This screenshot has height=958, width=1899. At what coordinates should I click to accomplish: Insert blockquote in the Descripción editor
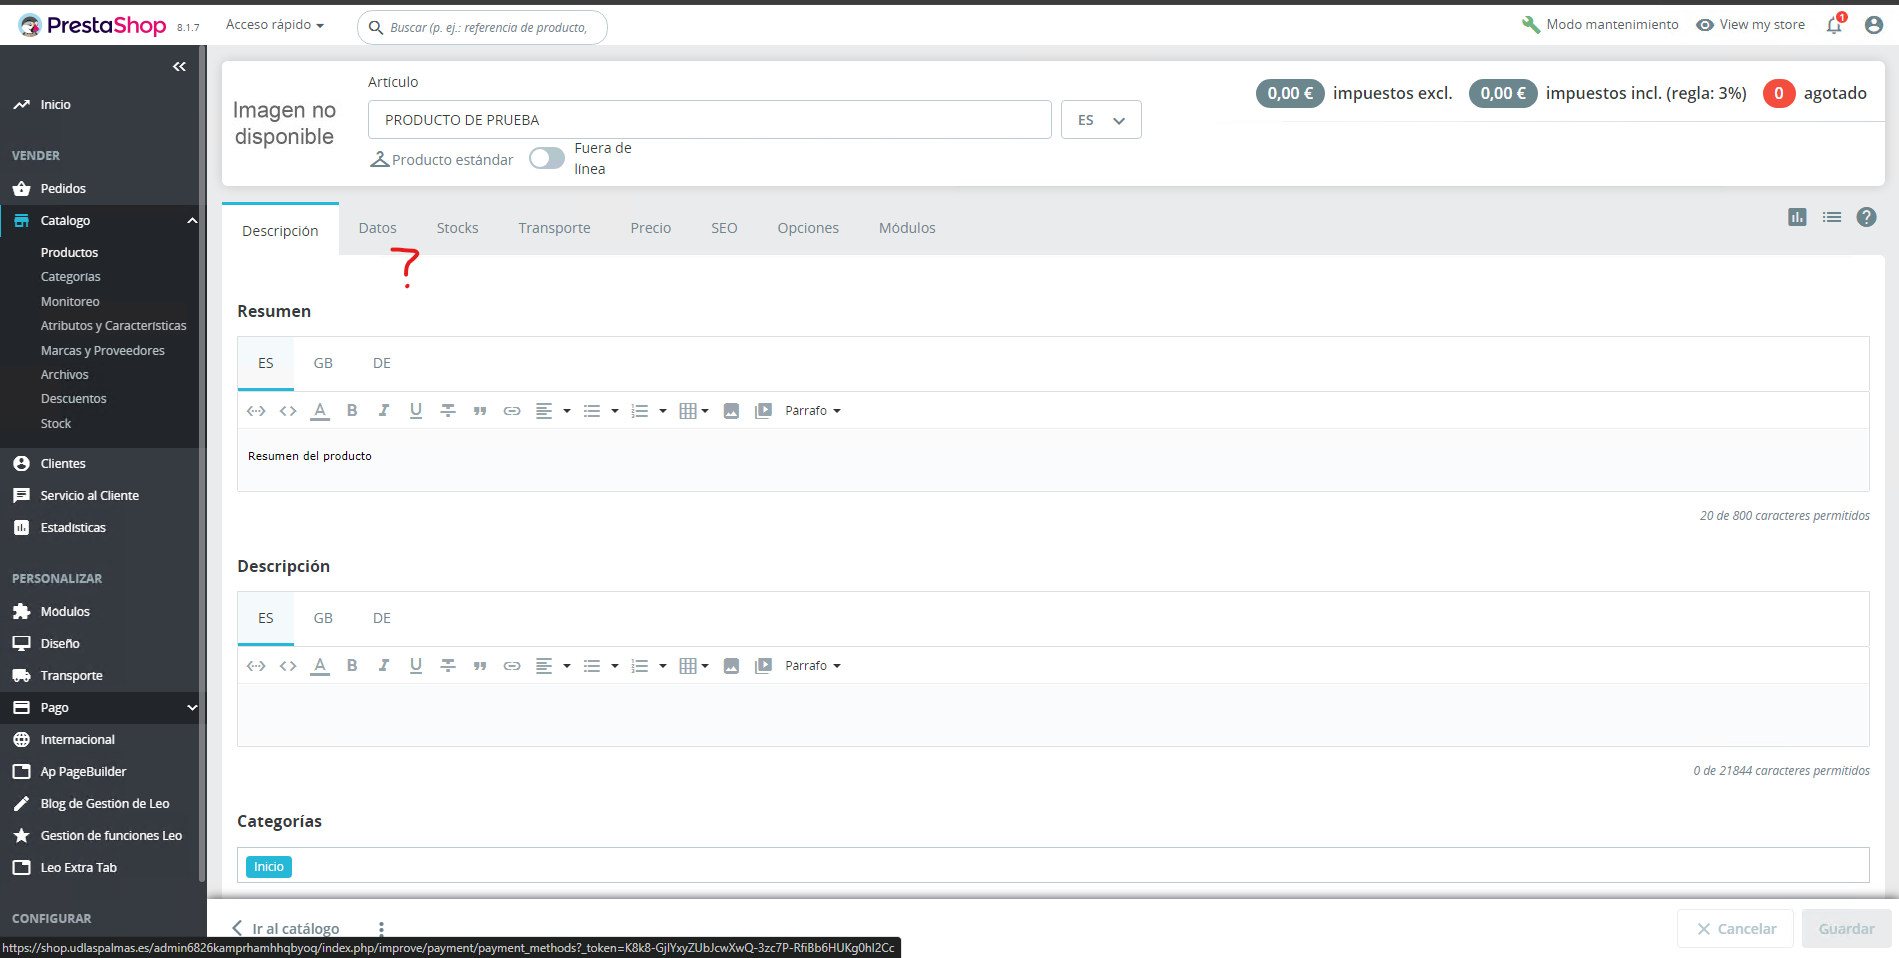[480, 665]
